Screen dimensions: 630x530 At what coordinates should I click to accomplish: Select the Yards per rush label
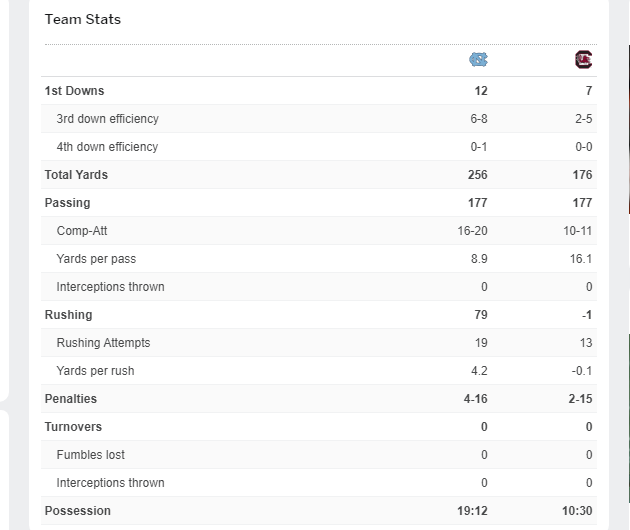[x=95, y=371]
